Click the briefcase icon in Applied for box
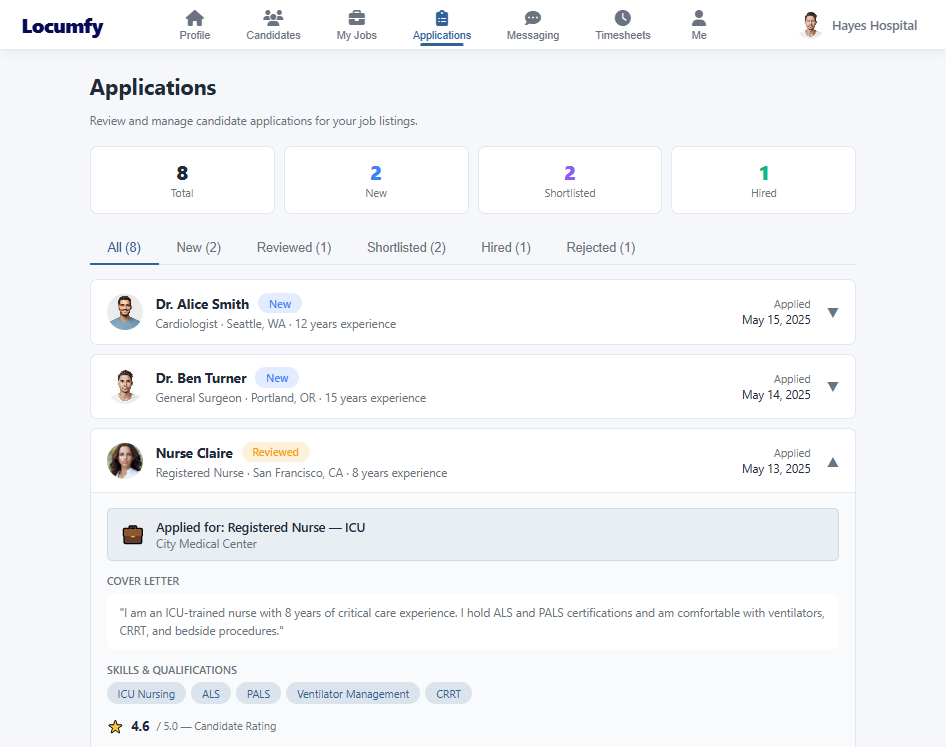 133,535
